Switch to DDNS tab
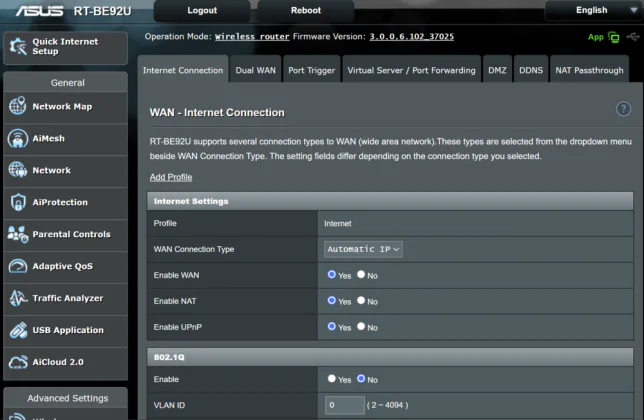Screen dimensions: 644x420 (x=531, y=70)
